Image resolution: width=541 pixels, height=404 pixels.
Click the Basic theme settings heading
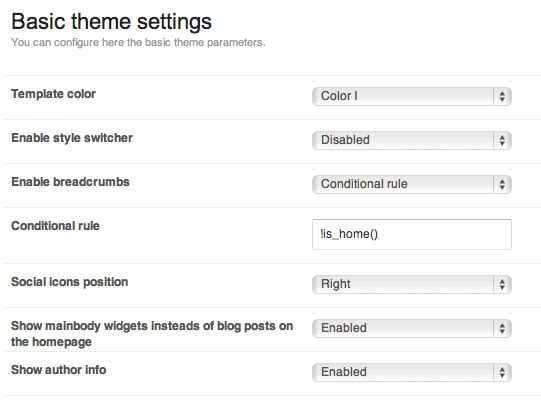(x=111, y=22)
